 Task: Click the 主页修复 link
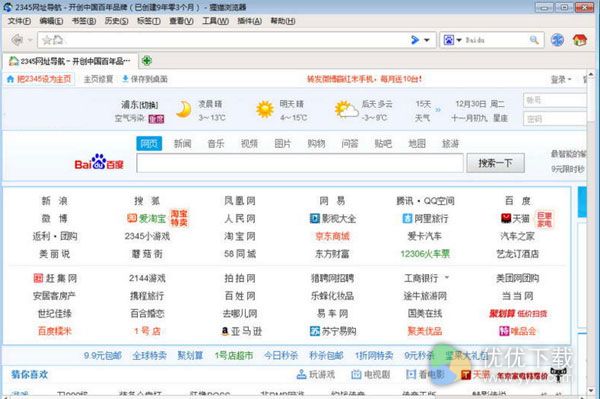(98, 79)
